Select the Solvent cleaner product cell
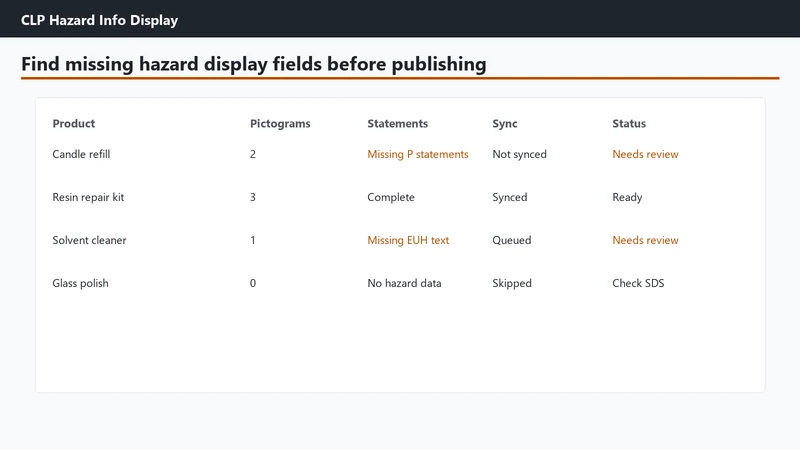The image size is (800, 450). click(89, 240)
